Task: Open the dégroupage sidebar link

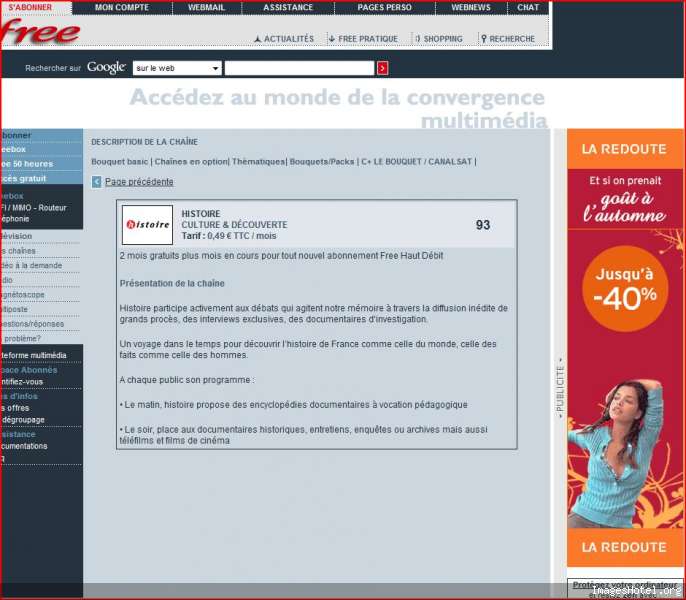Action: pyautogui.click(x=23, y=420)
